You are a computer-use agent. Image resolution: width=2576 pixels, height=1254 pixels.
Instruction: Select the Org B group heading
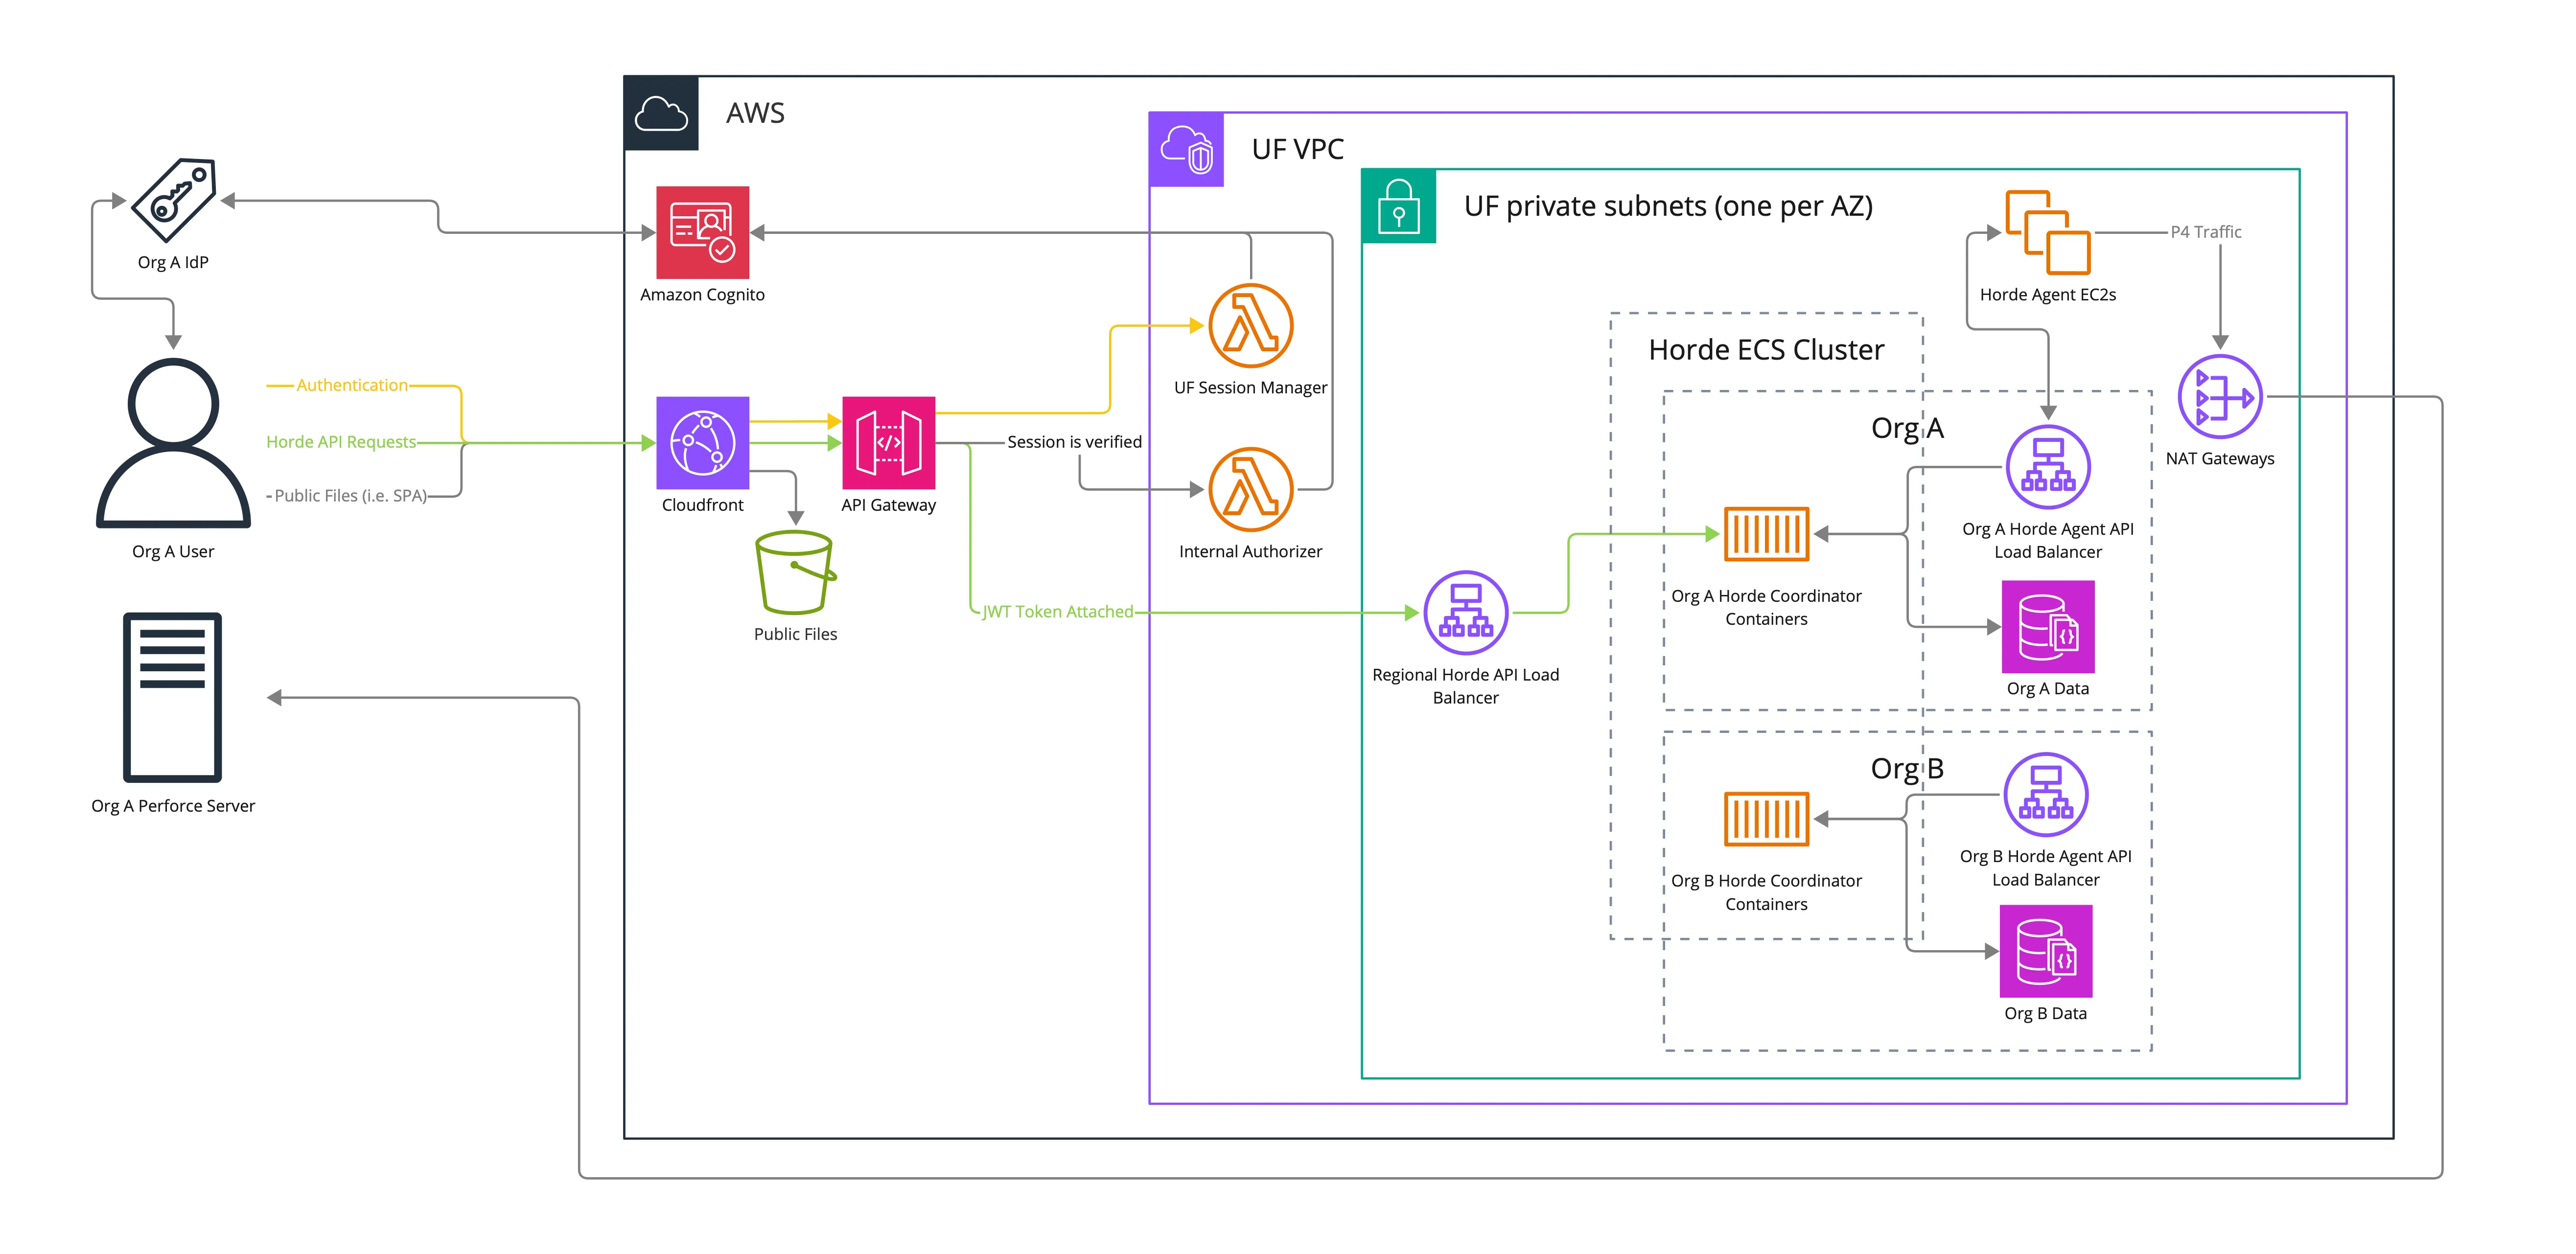1907,768
